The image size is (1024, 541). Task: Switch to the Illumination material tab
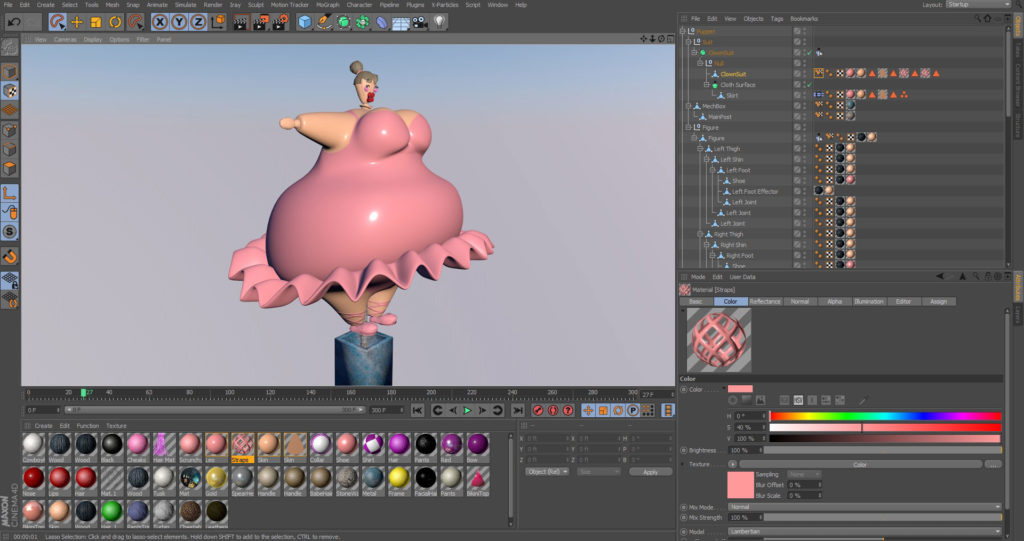pos(869,301)
